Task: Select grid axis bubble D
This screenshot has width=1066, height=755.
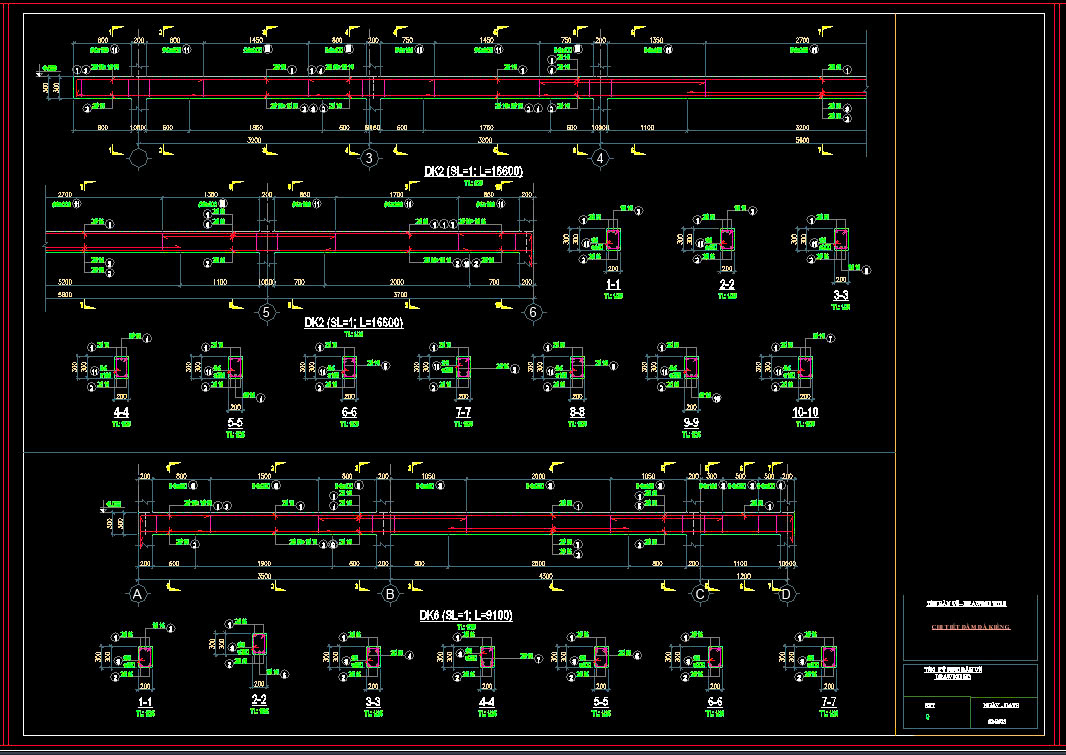Action: coord(786,595)
